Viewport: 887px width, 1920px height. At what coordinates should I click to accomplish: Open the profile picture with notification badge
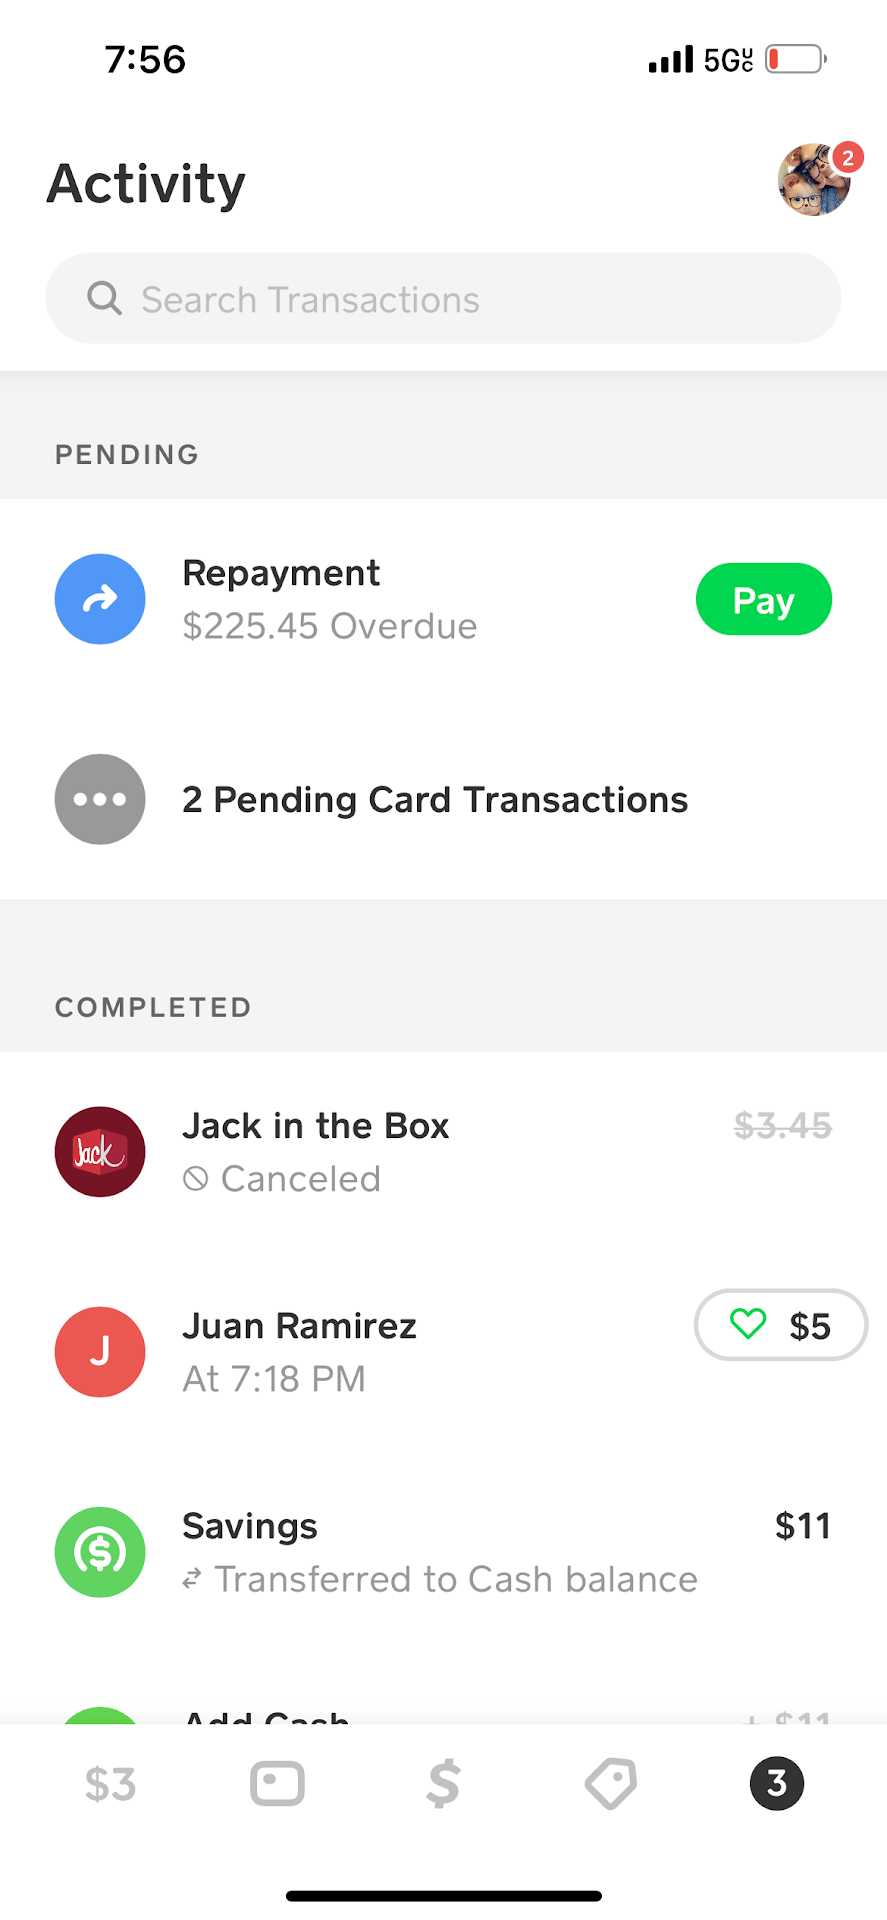(x=815, y=180)
